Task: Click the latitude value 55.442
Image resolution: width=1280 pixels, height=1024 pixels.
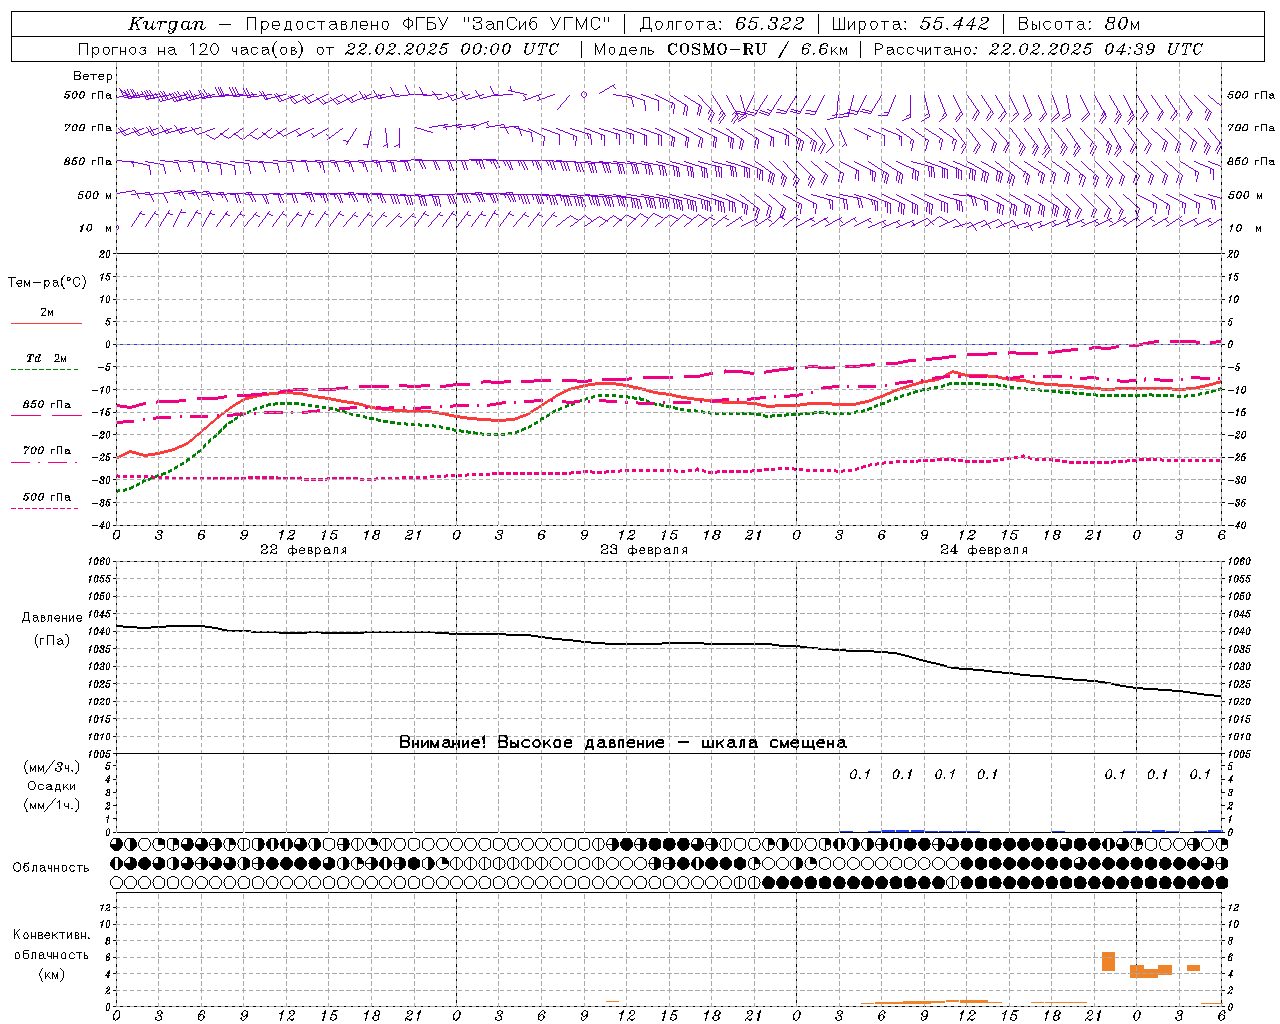Action: tap(955, 24)
